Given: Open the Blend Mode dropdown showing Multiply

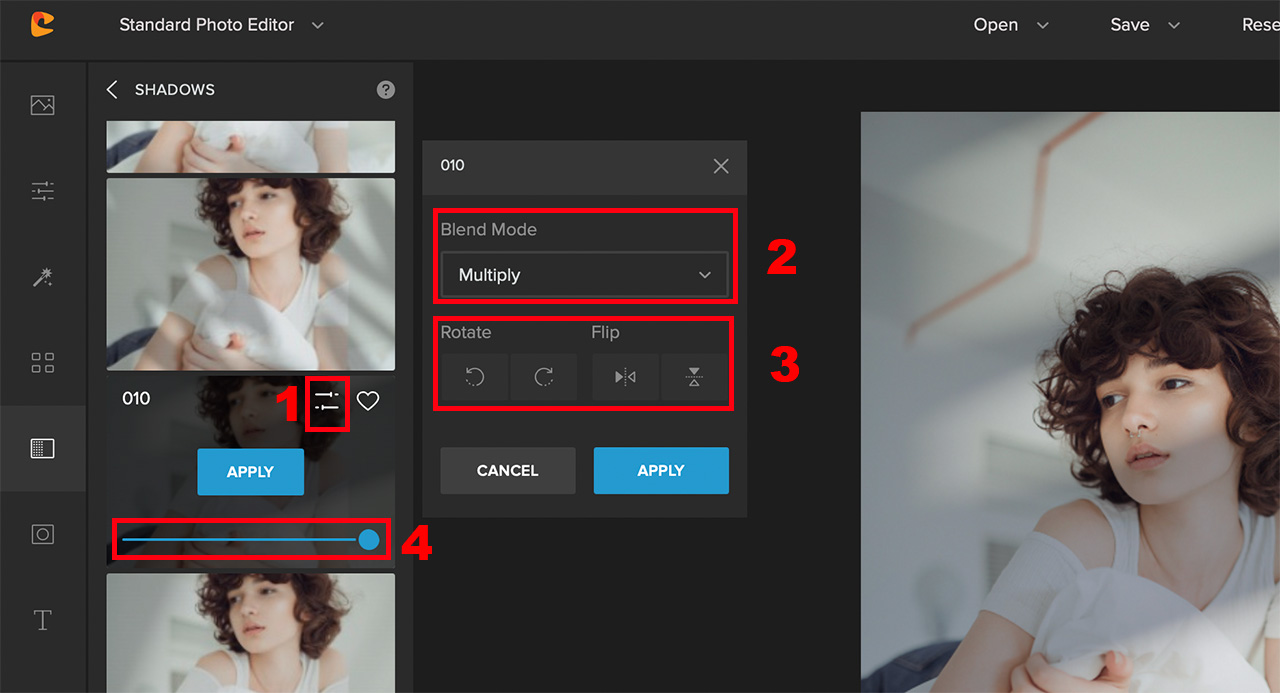Looking at the screenshot, I should click(584, 274).
